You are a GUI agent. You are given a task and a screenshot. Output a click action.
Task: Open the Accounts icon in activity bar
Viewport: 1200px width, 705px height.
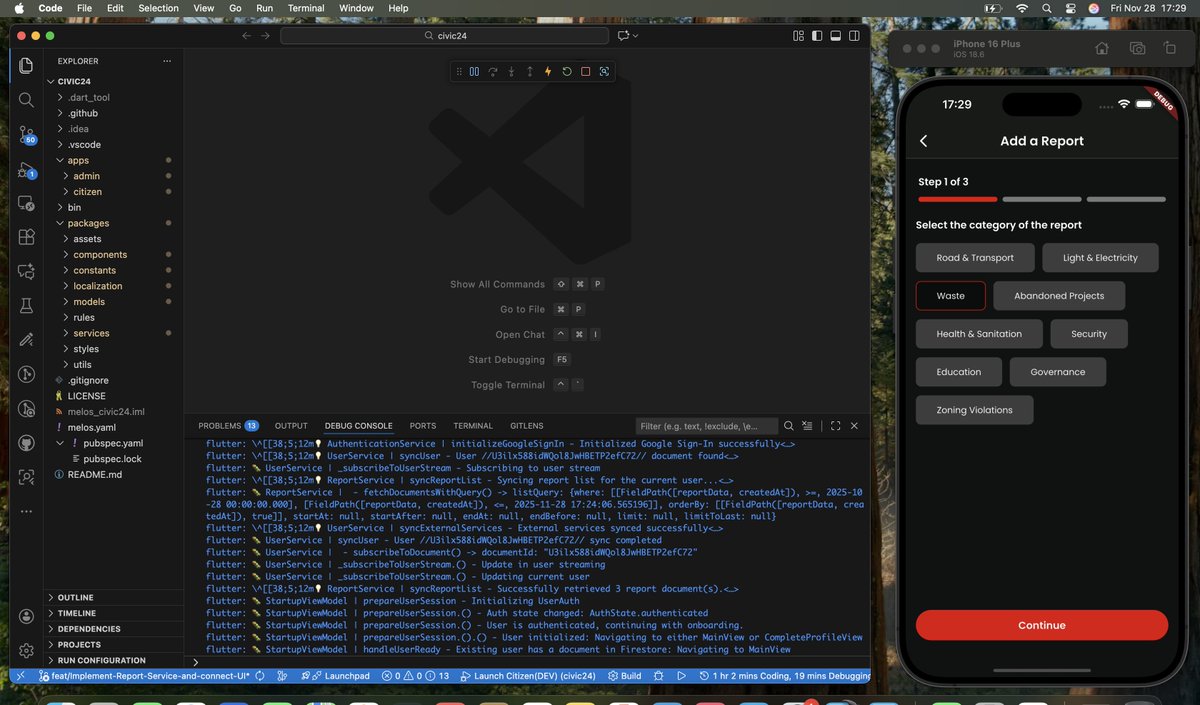tap(26, 616)
